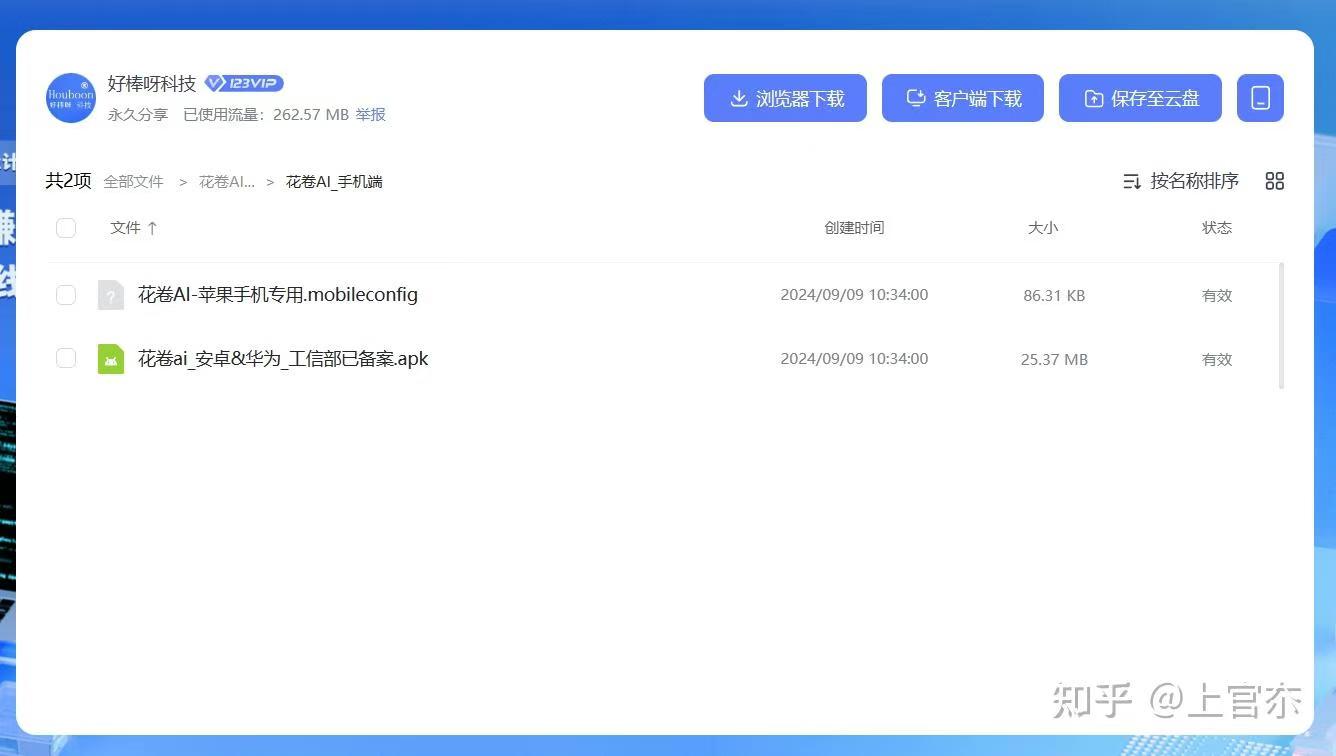Screen dimensions: 1336x756
Task: Click the 举报 report link
Action: 371,115
